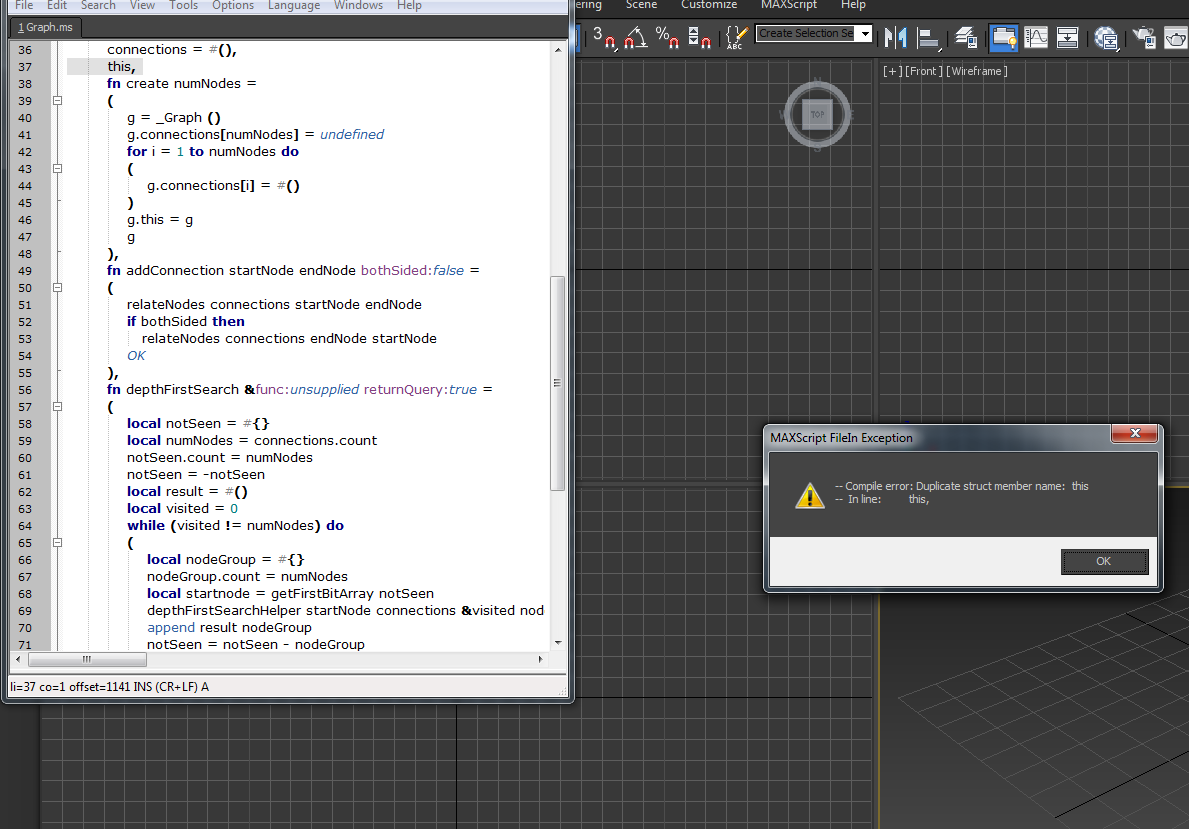This screenshot has height=829, width=1189.
Task: Click the status bar 'li=37 co=1' text
Action: point(37,687)
